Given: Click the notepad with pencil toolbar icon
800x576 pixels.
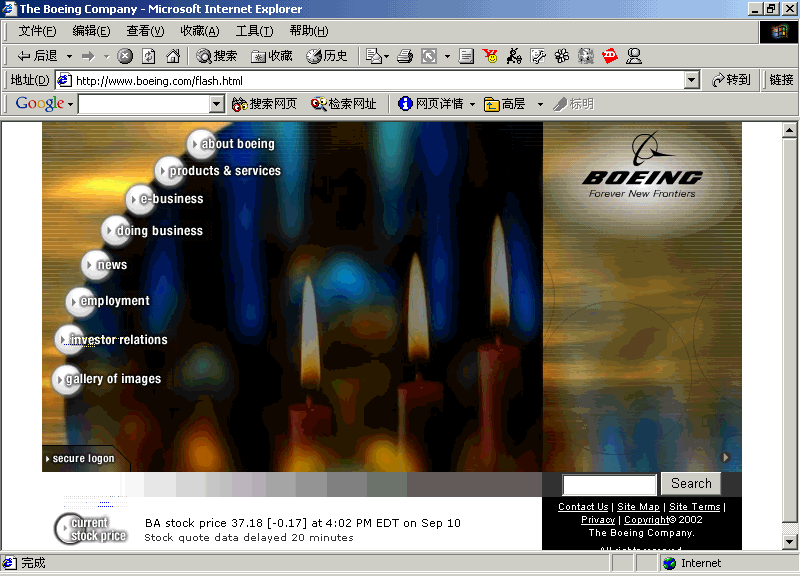Looking at the screenshot, I should tap(538, 56).
